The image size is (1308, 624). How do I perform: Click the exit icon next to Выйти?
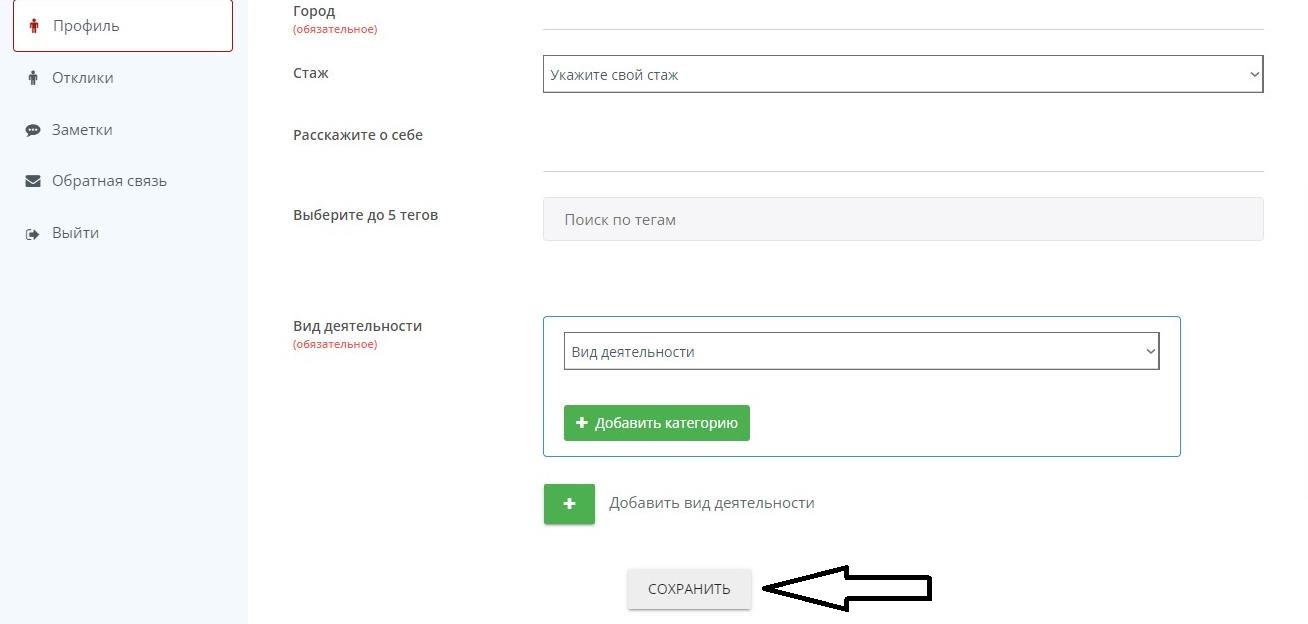tap(33, 234)
